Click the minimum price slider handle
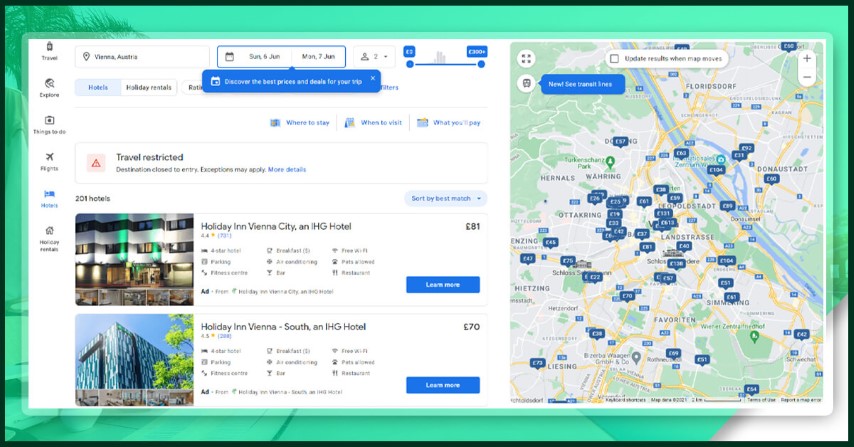 [x=410, y=64]
